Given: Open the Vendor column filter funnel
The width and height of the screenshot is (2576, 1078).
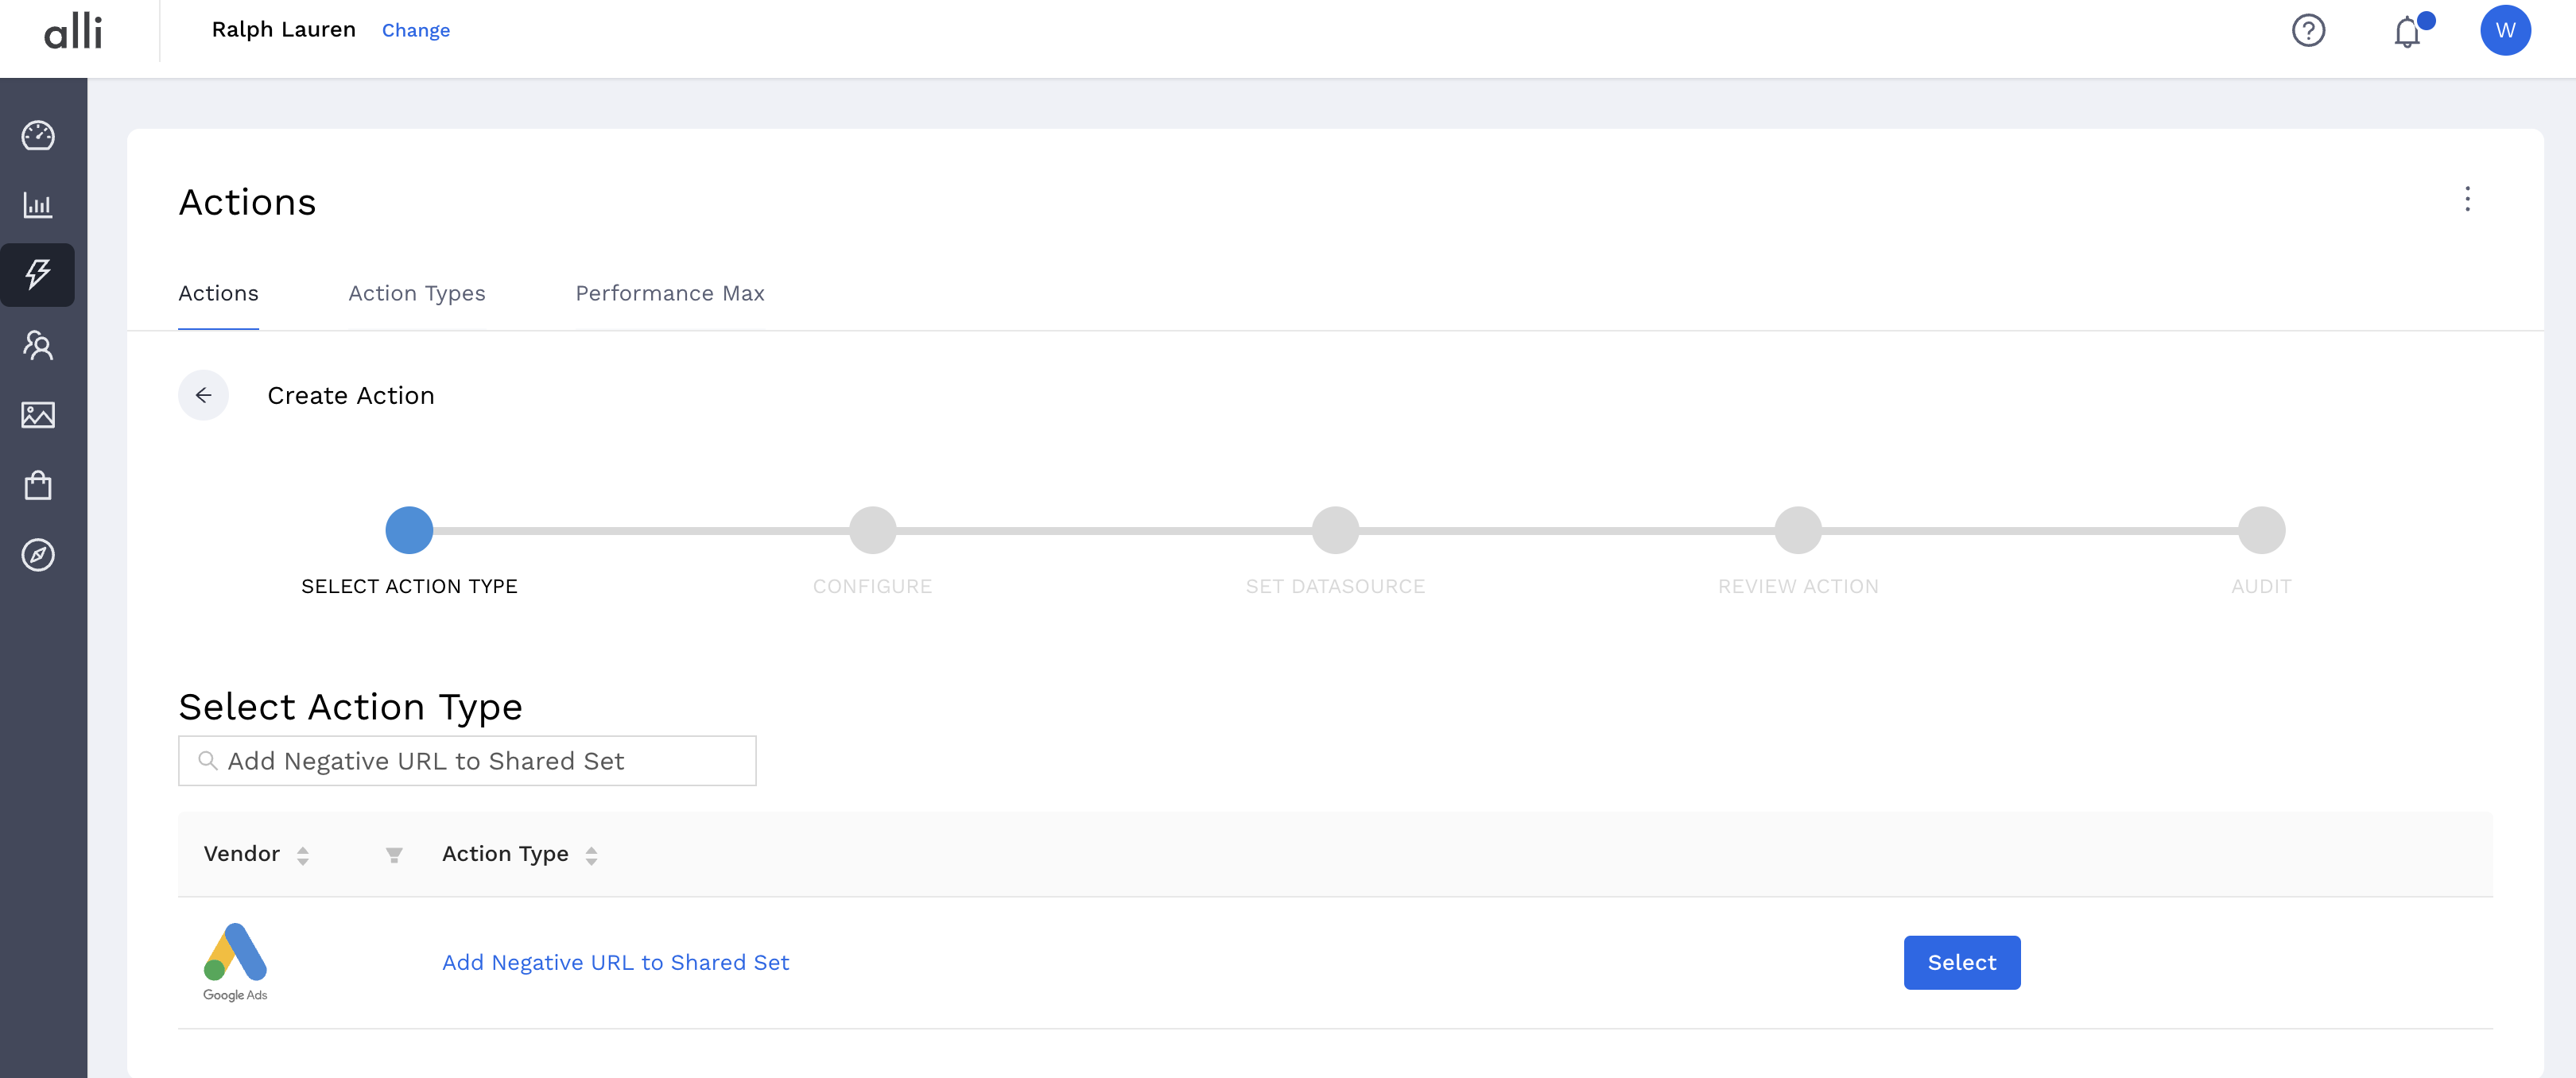Looking at the screenshot, I should coord(395,855).
